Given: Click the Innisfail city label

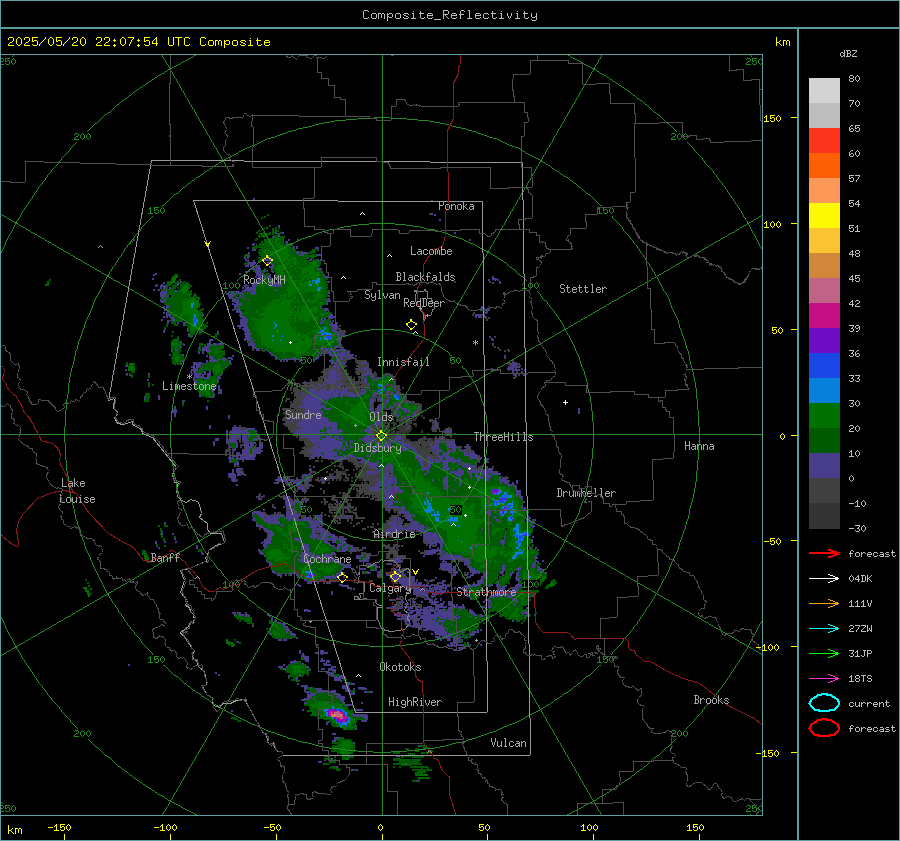Looking at the screenshot, I should [x=403, y=362].
